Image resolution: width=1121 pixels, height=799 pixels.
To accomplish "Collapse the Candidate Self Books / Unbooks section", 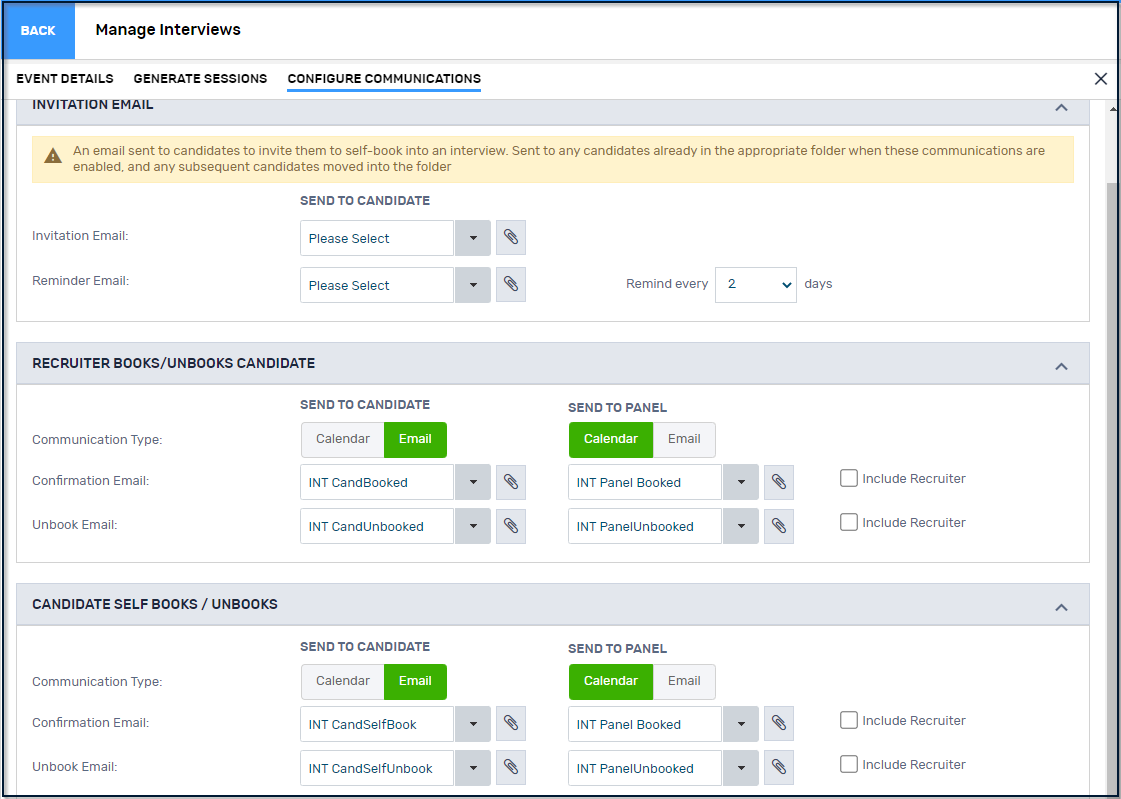I will click(1062, 607).
